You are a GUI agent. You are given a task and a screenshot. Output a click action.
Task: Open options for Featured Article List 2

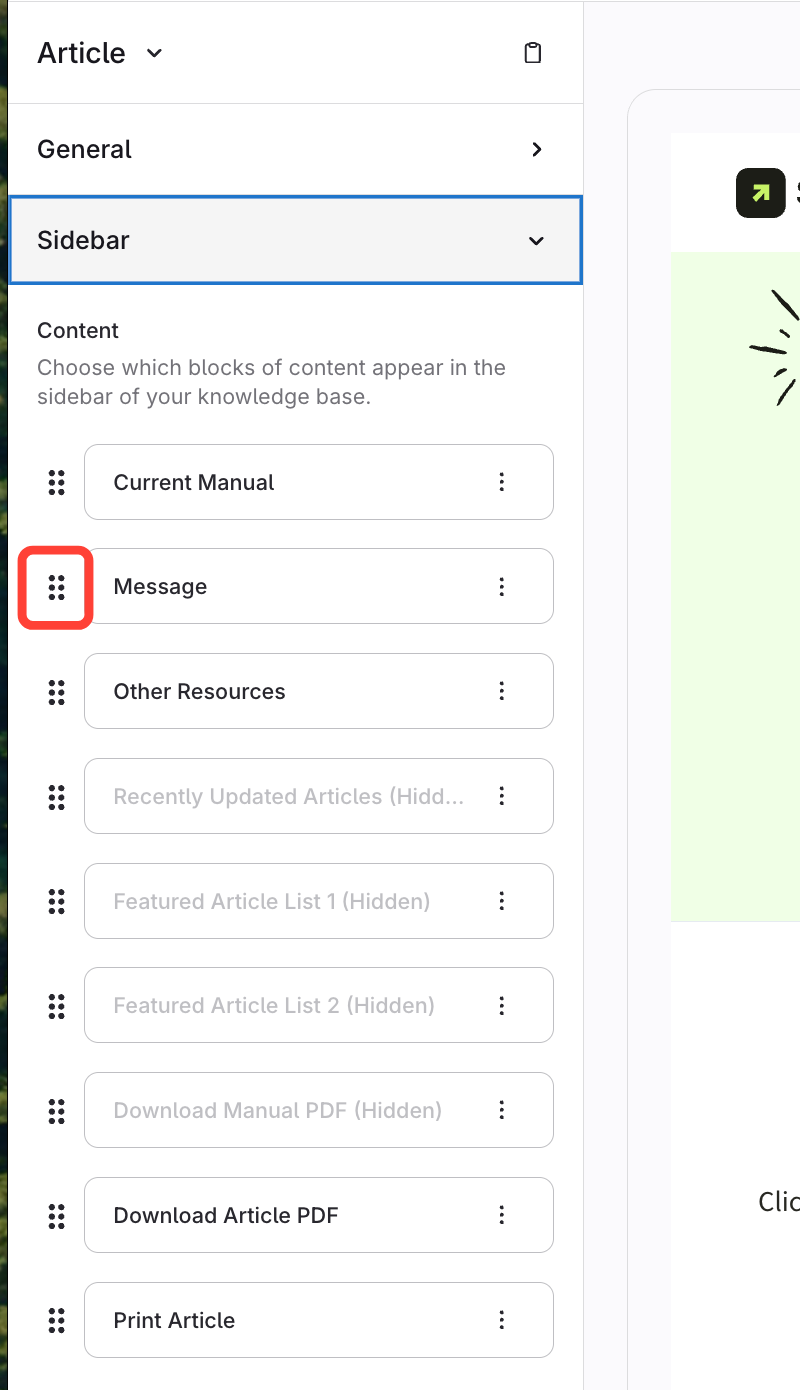(502, 1005)
